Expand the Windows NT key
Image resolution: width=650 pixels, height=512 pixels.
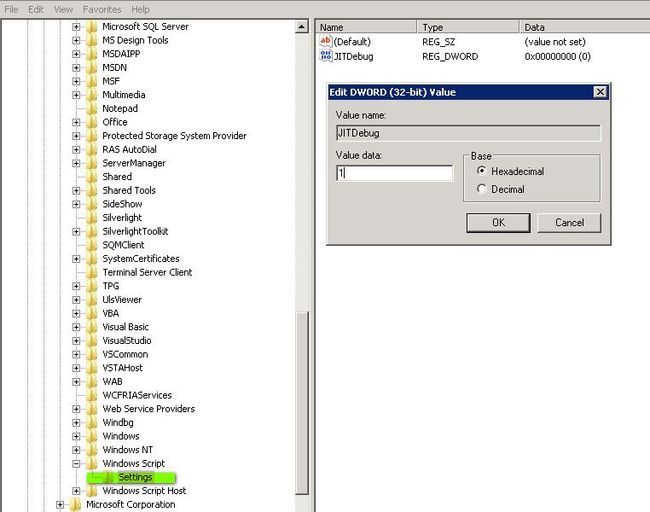pyautogui.click(x=76, y=450)
